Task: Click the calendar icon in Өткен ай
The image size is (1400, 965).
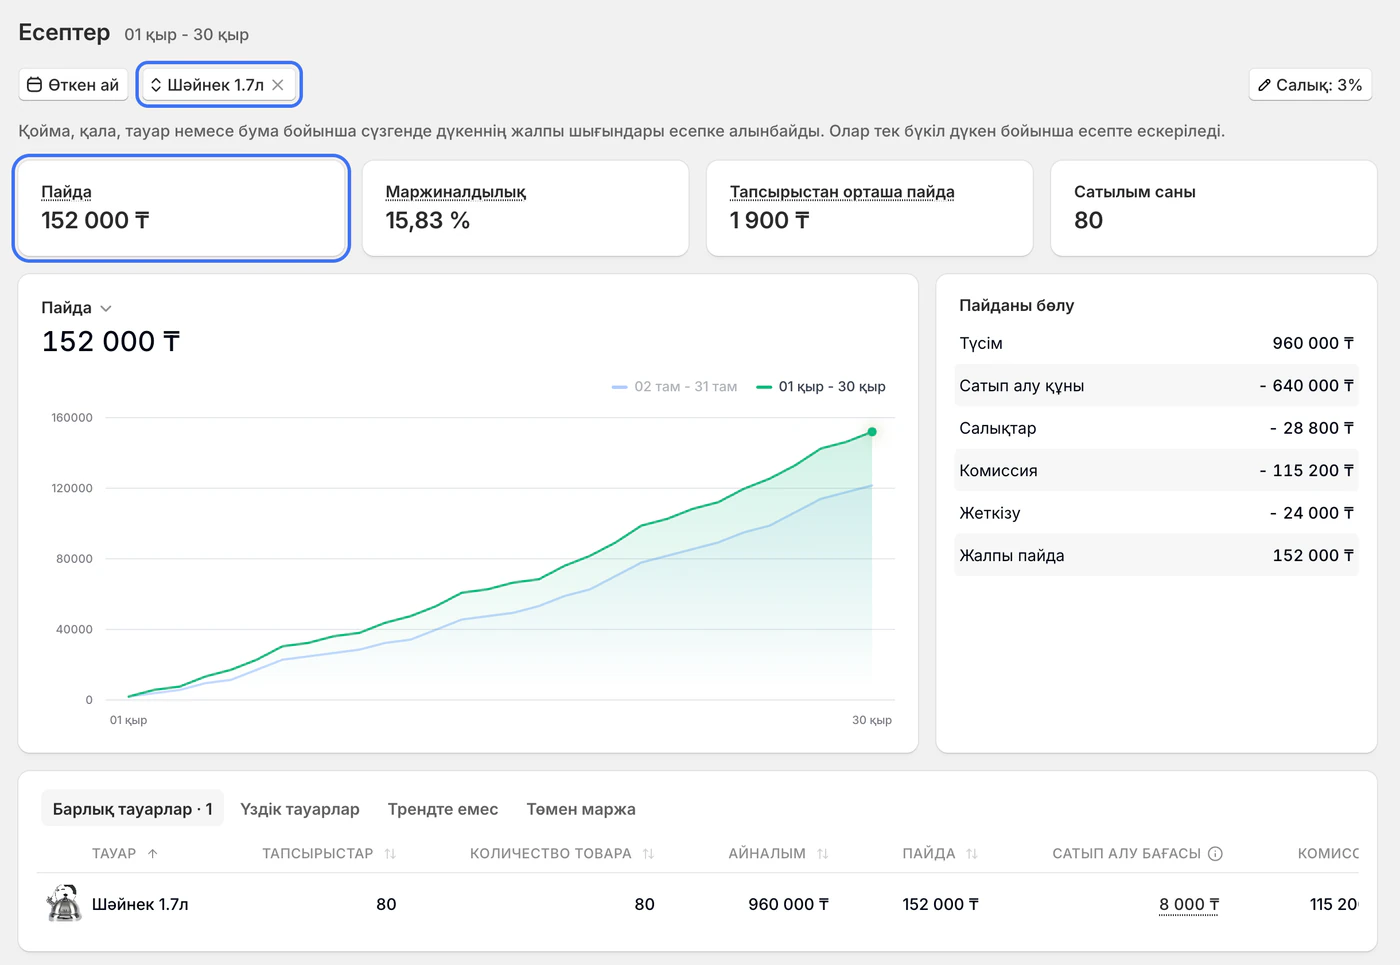Action: point(34,85)
